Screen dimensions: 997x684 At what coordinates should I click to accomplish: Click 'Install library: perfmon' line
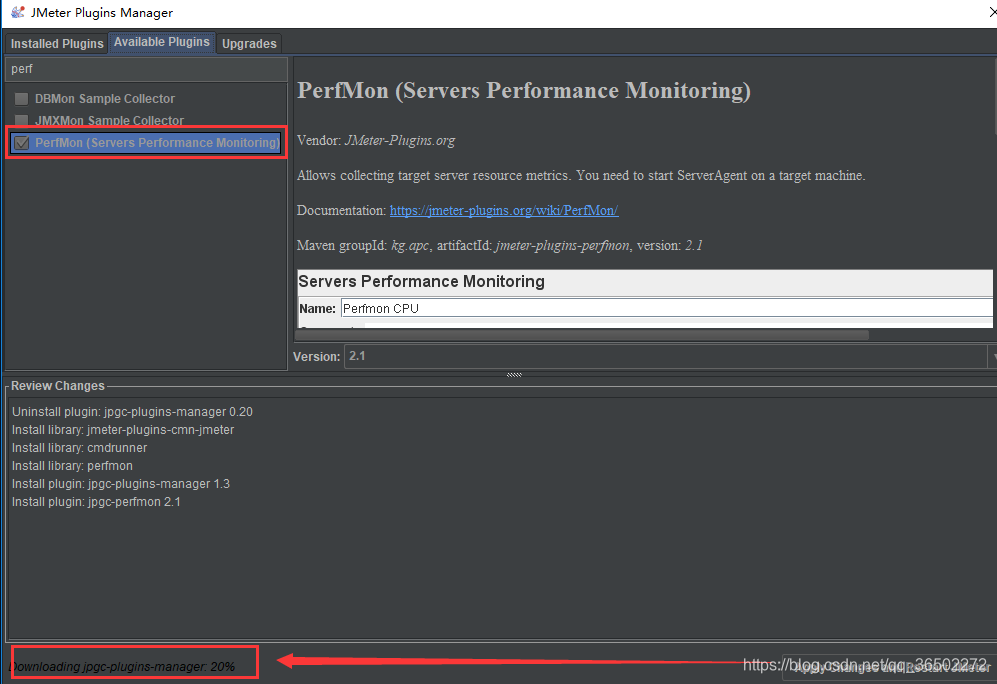pyautogui.click(x=72, y=466)
